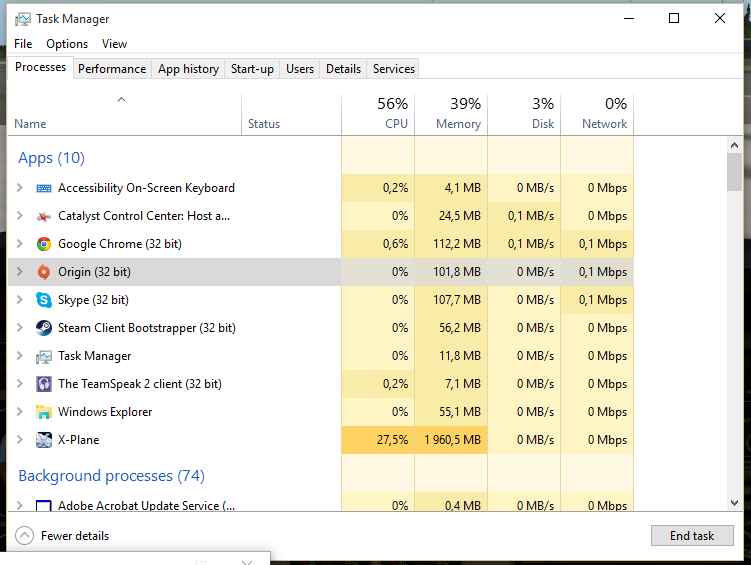Select the Apps (10) group heading

[x=51, y=158]
